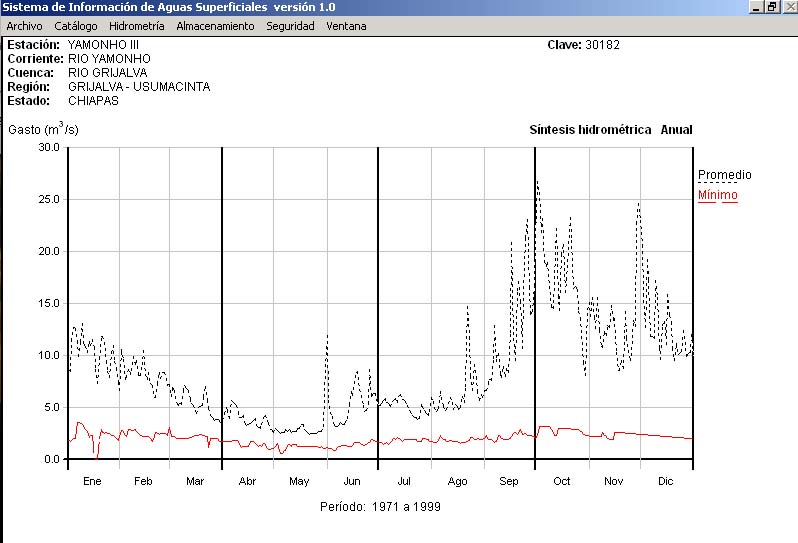Click the Gasto (m3/s) axis title

coord(43,129)
